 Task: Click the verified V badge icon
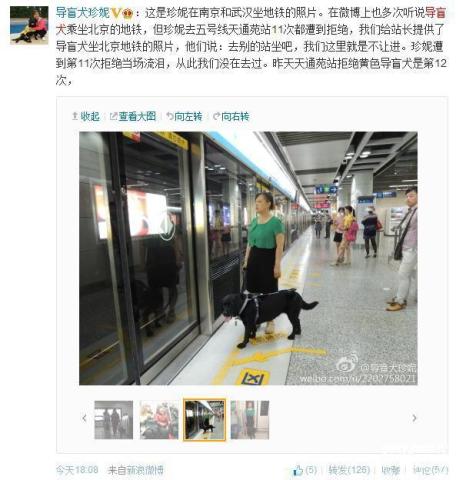coord(116,13)
